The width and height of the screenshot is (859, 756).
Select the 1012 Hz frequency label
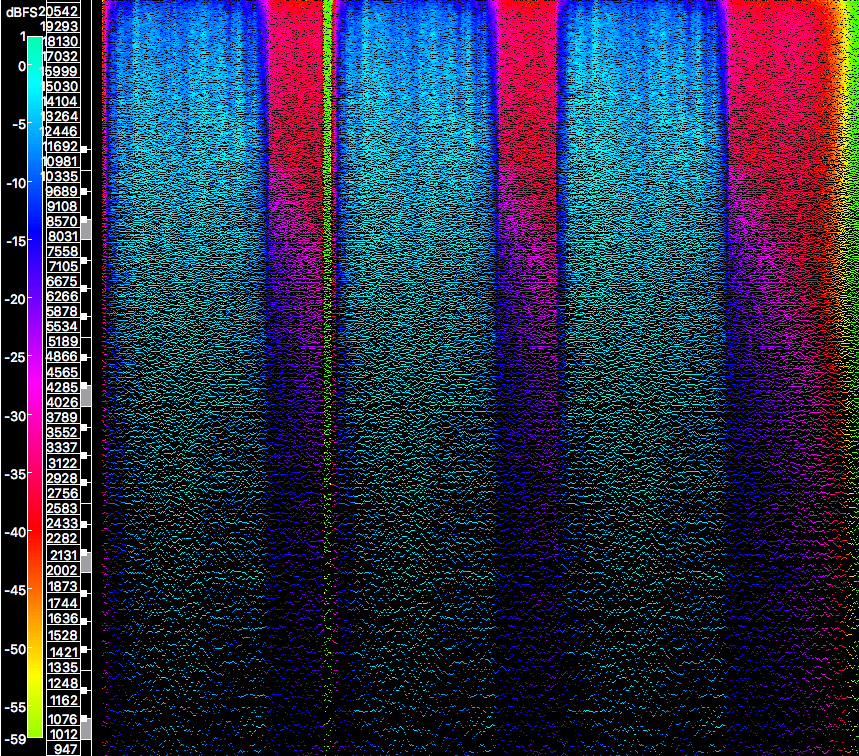point(62,734)
